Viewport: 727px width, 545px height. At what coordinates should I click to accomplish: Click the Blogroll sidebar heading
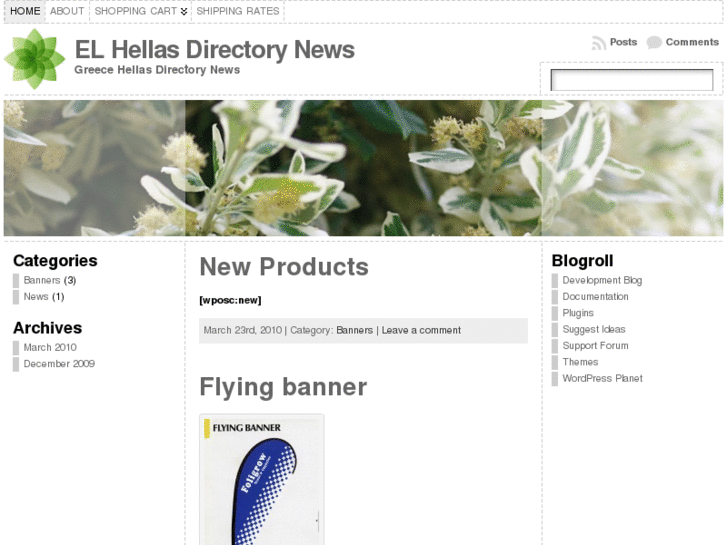[582, 261]
